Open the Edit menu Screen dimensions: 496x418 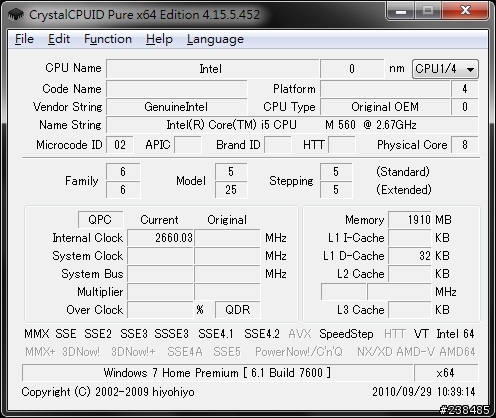tap(59, 39)
